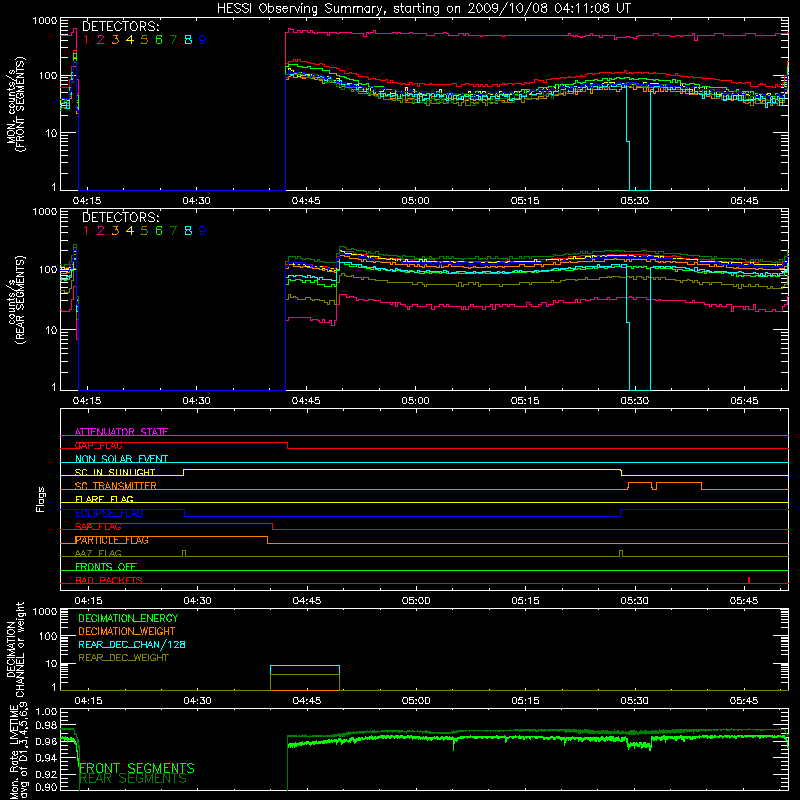
Task: Click the rear segments counts/s axis title
Action: tap(15, 300)
